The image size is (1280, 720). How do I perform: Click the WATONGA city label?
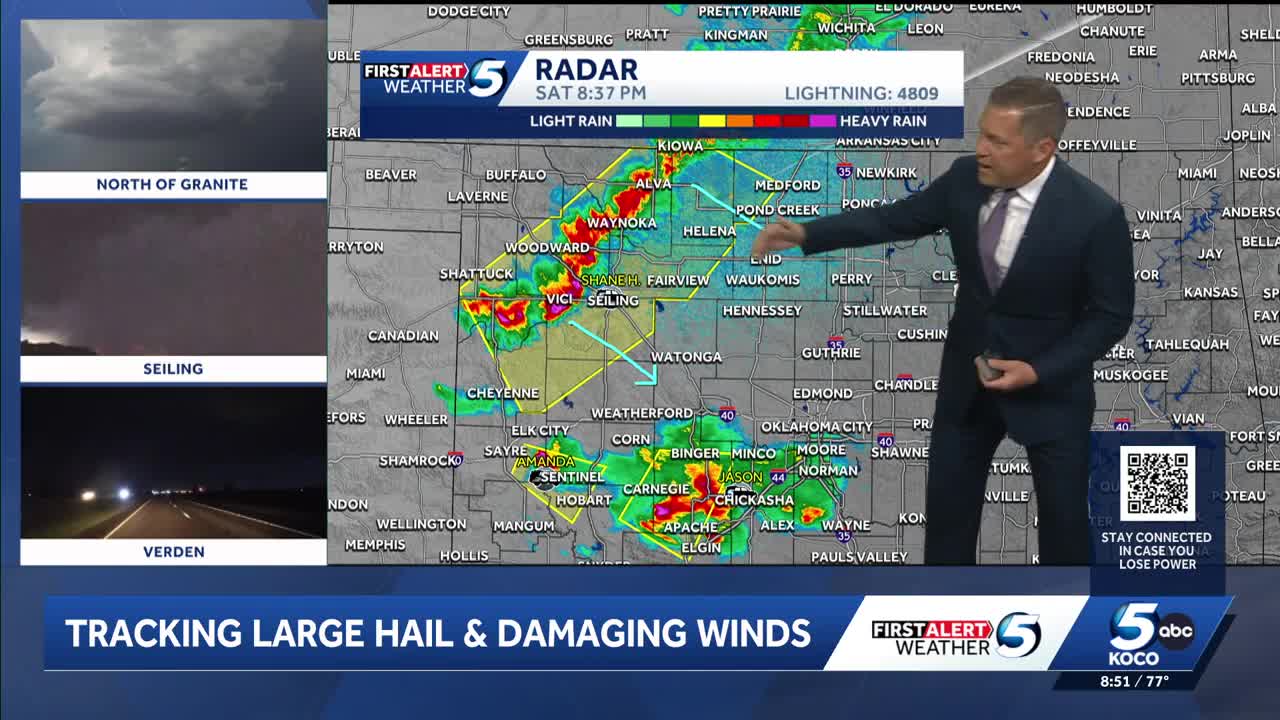pos(686,357)
